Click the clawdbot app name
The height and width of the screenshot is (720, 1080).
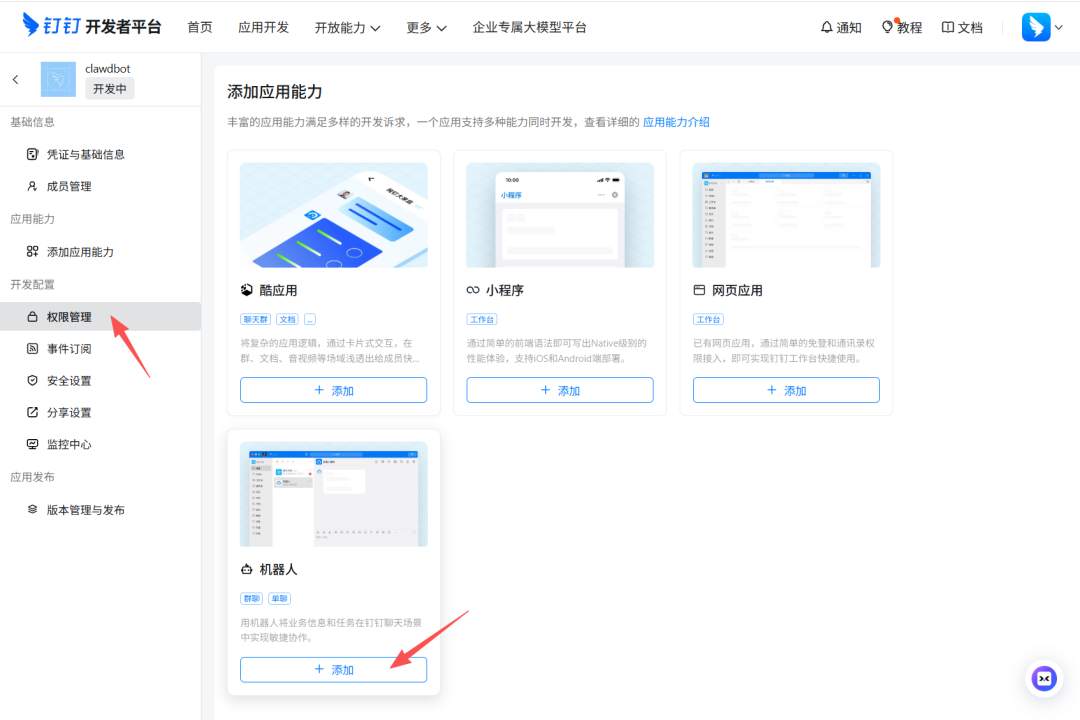coord(107,68)
